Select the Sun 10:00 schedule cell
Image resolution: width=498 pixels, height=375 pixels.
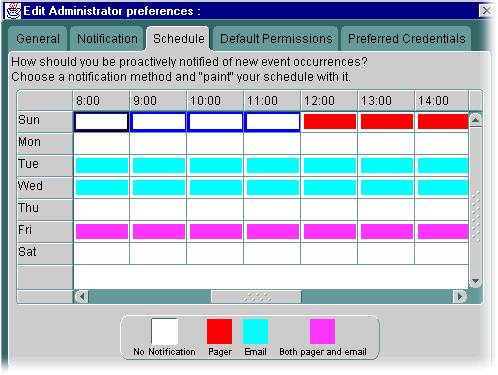pyautogui.click(x=216, y=122)
